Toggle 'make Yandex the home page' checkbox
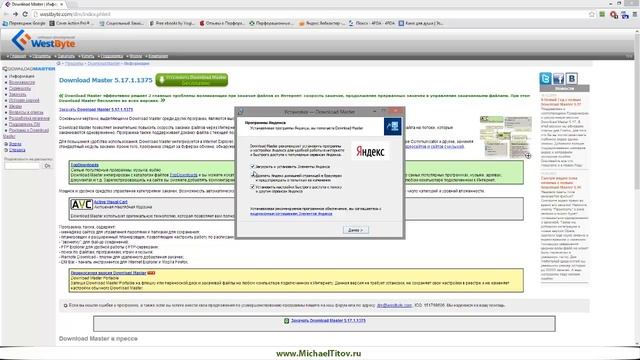 pyautogui.click(x=252, y=176)
